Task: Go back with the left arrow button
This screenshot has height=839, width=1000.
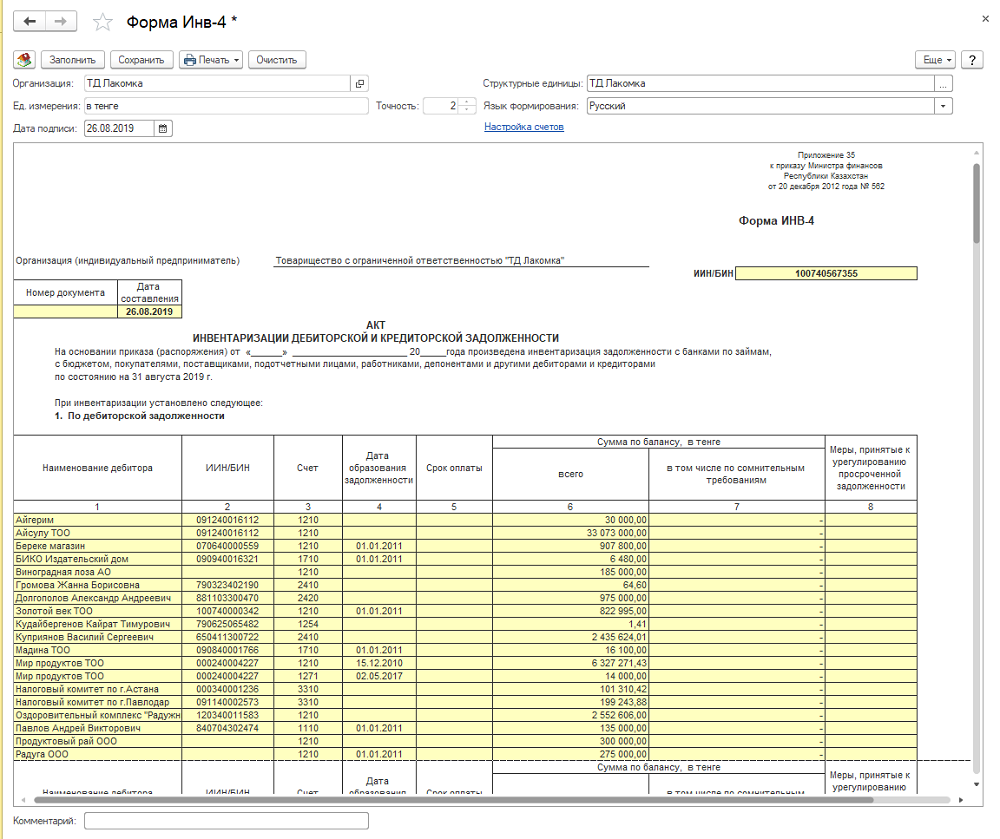Action: pos(29,22)
